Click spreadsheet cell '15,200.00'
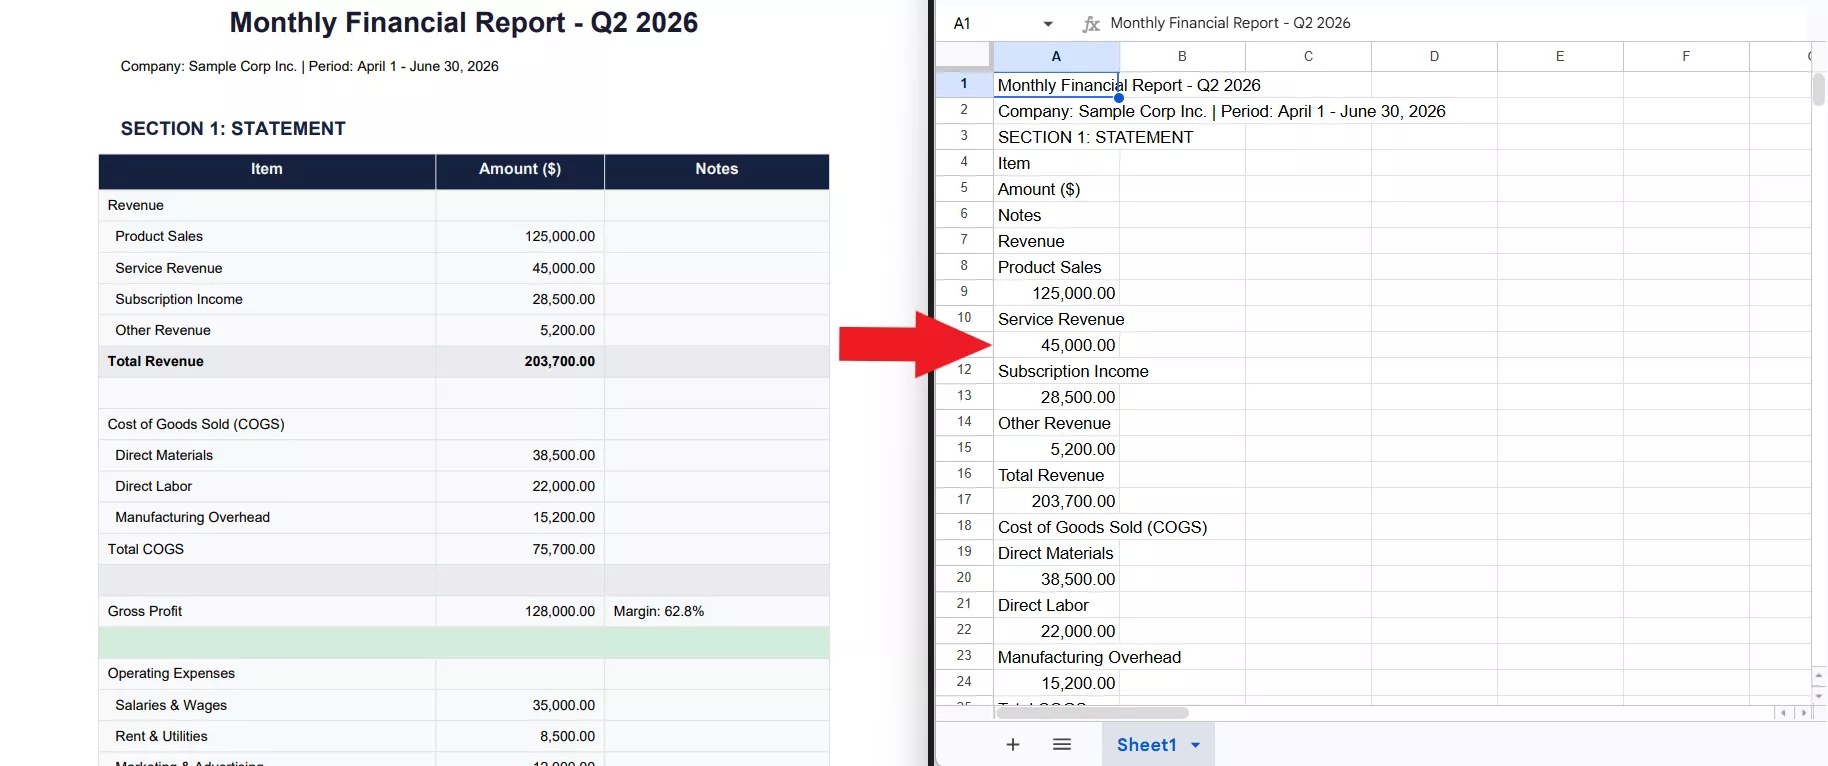 1056,683
